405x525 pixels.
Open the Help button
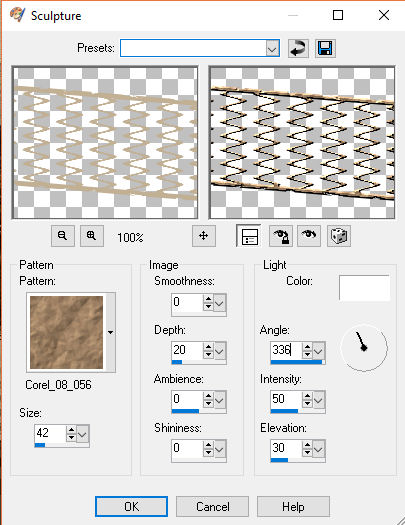(293, 506)
